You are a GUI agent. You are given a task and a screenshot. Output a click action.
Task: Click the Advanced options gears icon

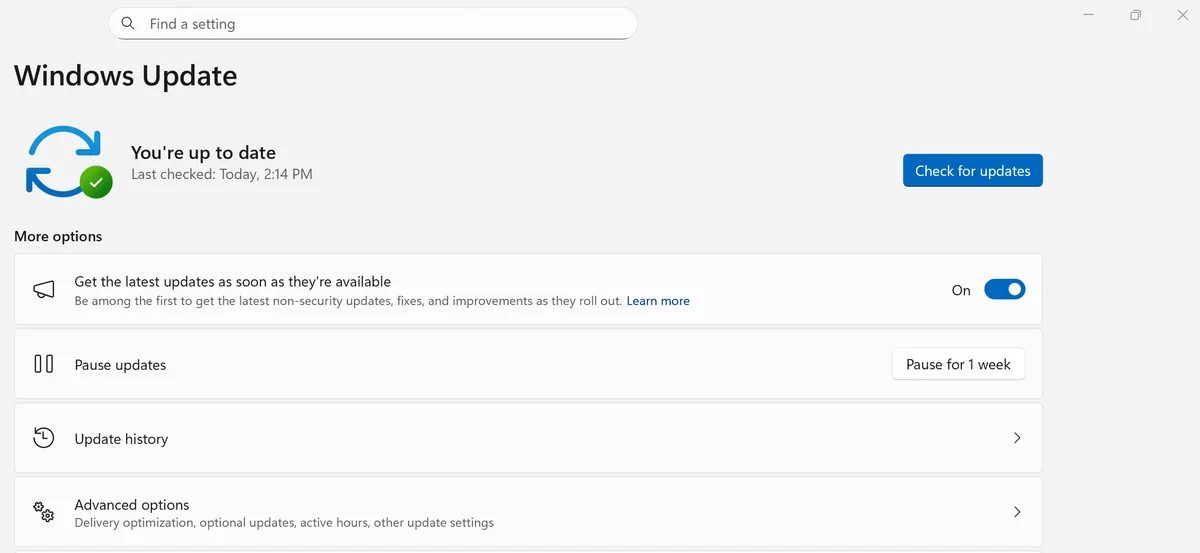[44, 512]
